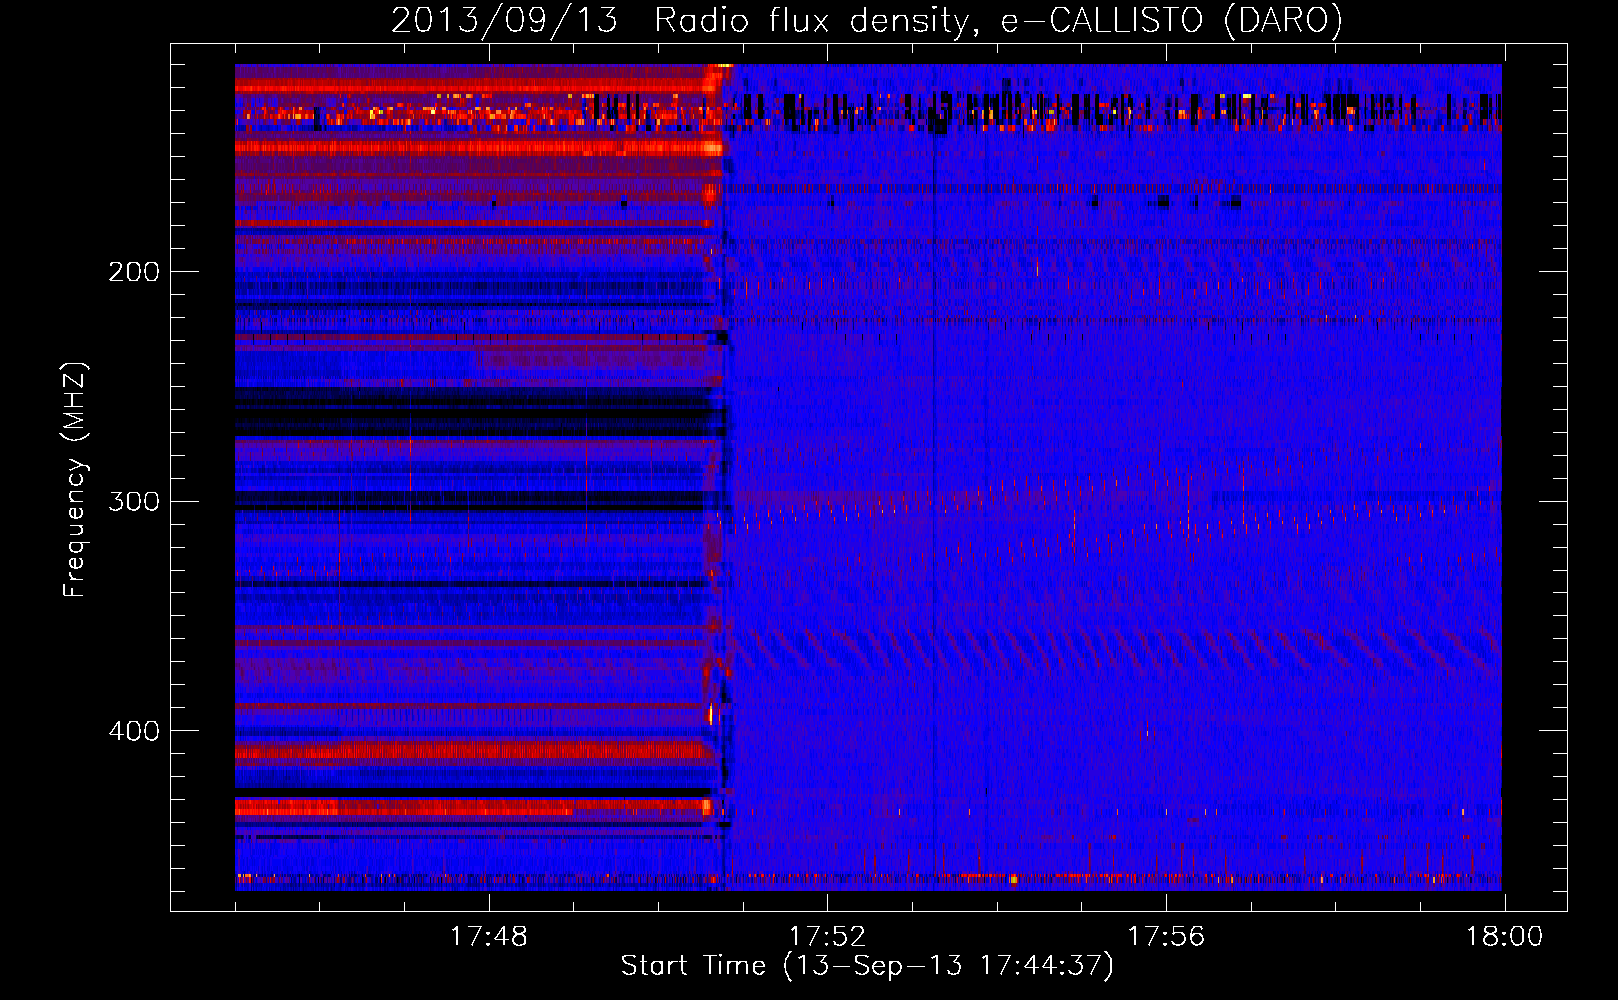Screen dimensions: 1618x1000
Task: Click the 400 frequency tick label
Action: (x=134, y=731)
